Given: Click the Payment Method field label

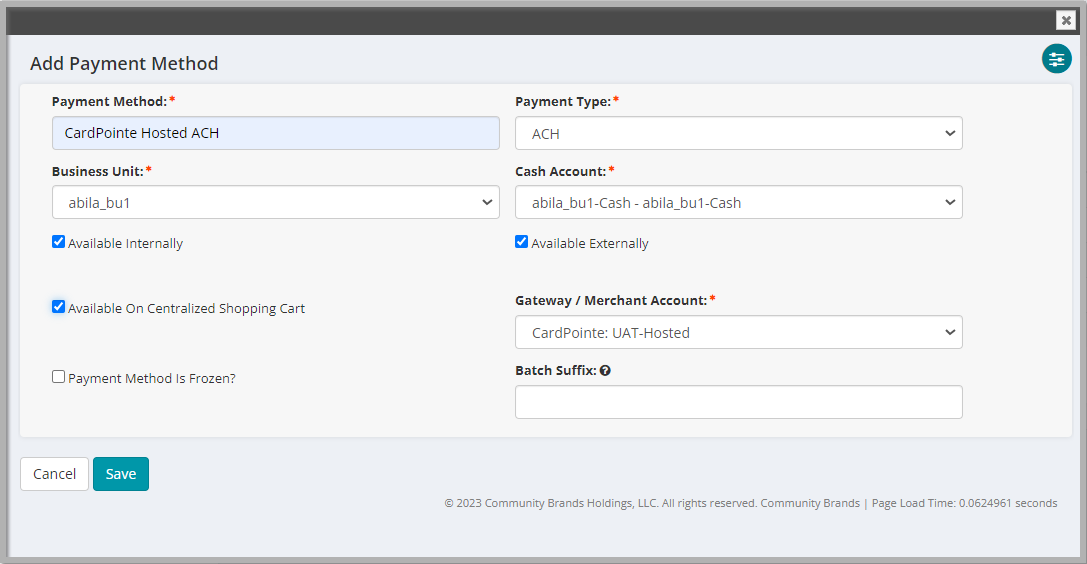Looking at the screenshot, I should (110, 102).
